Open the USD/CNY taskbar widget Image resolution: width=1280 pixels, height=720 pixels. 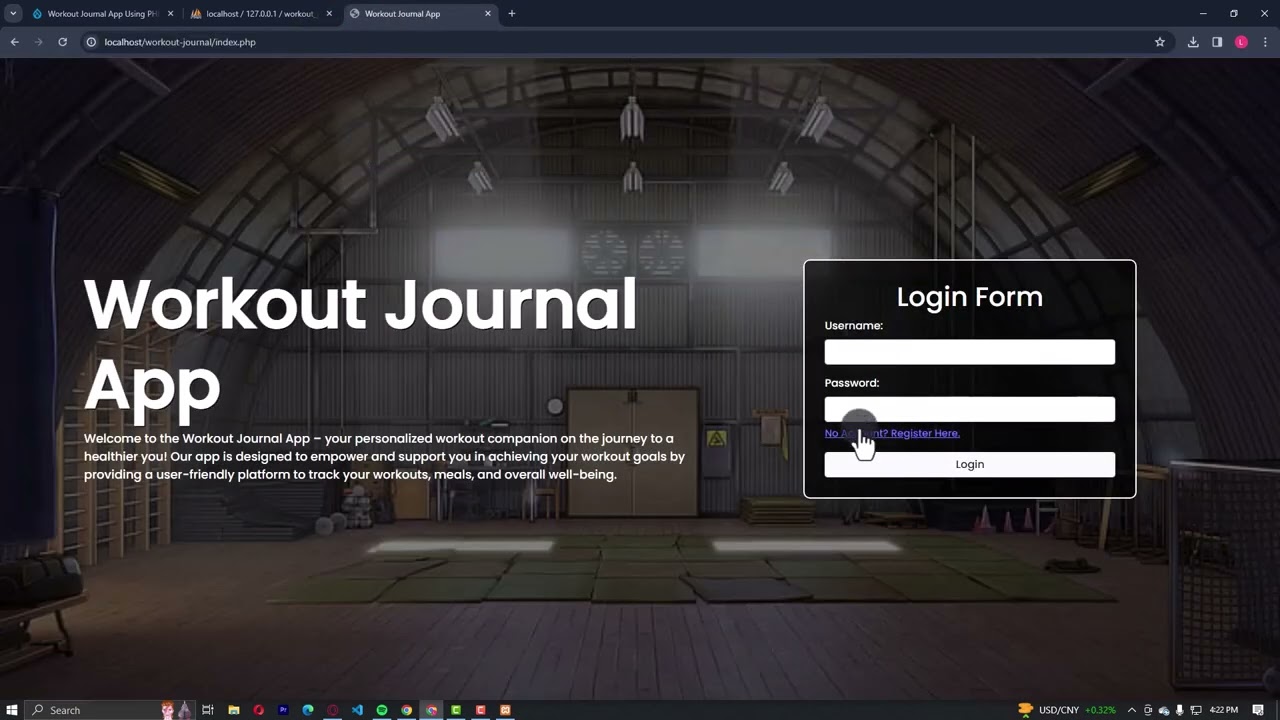point(1067,710)
